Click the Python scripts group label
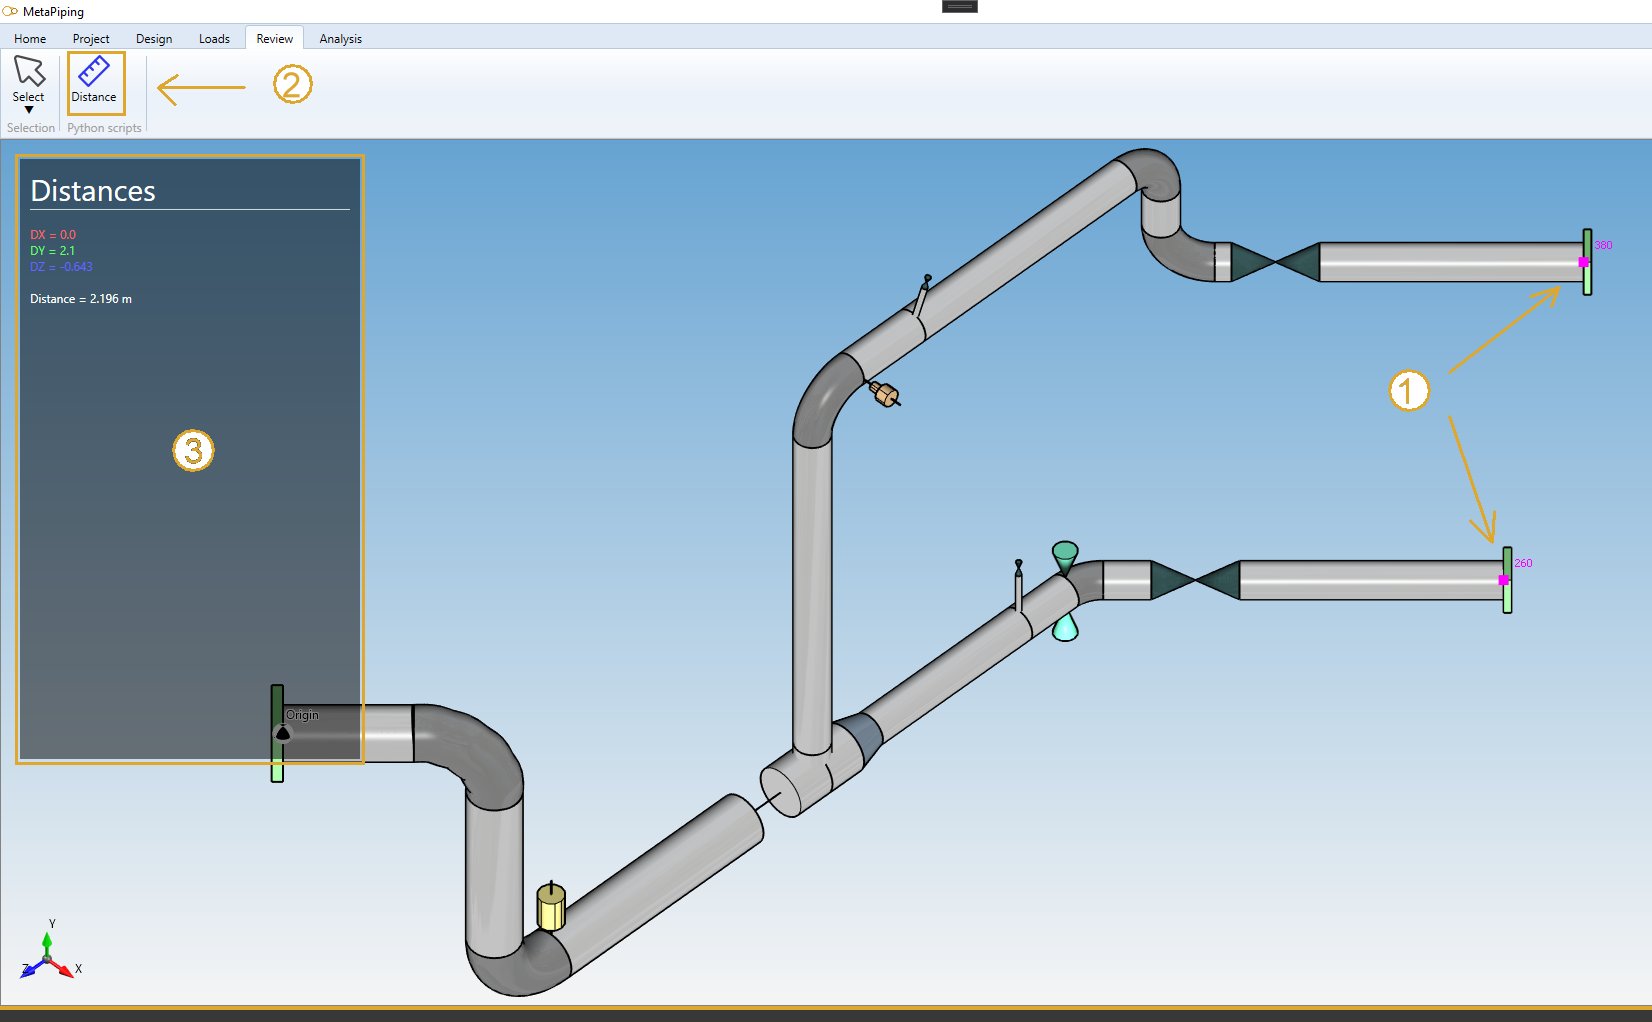 (x=104, y=128)
